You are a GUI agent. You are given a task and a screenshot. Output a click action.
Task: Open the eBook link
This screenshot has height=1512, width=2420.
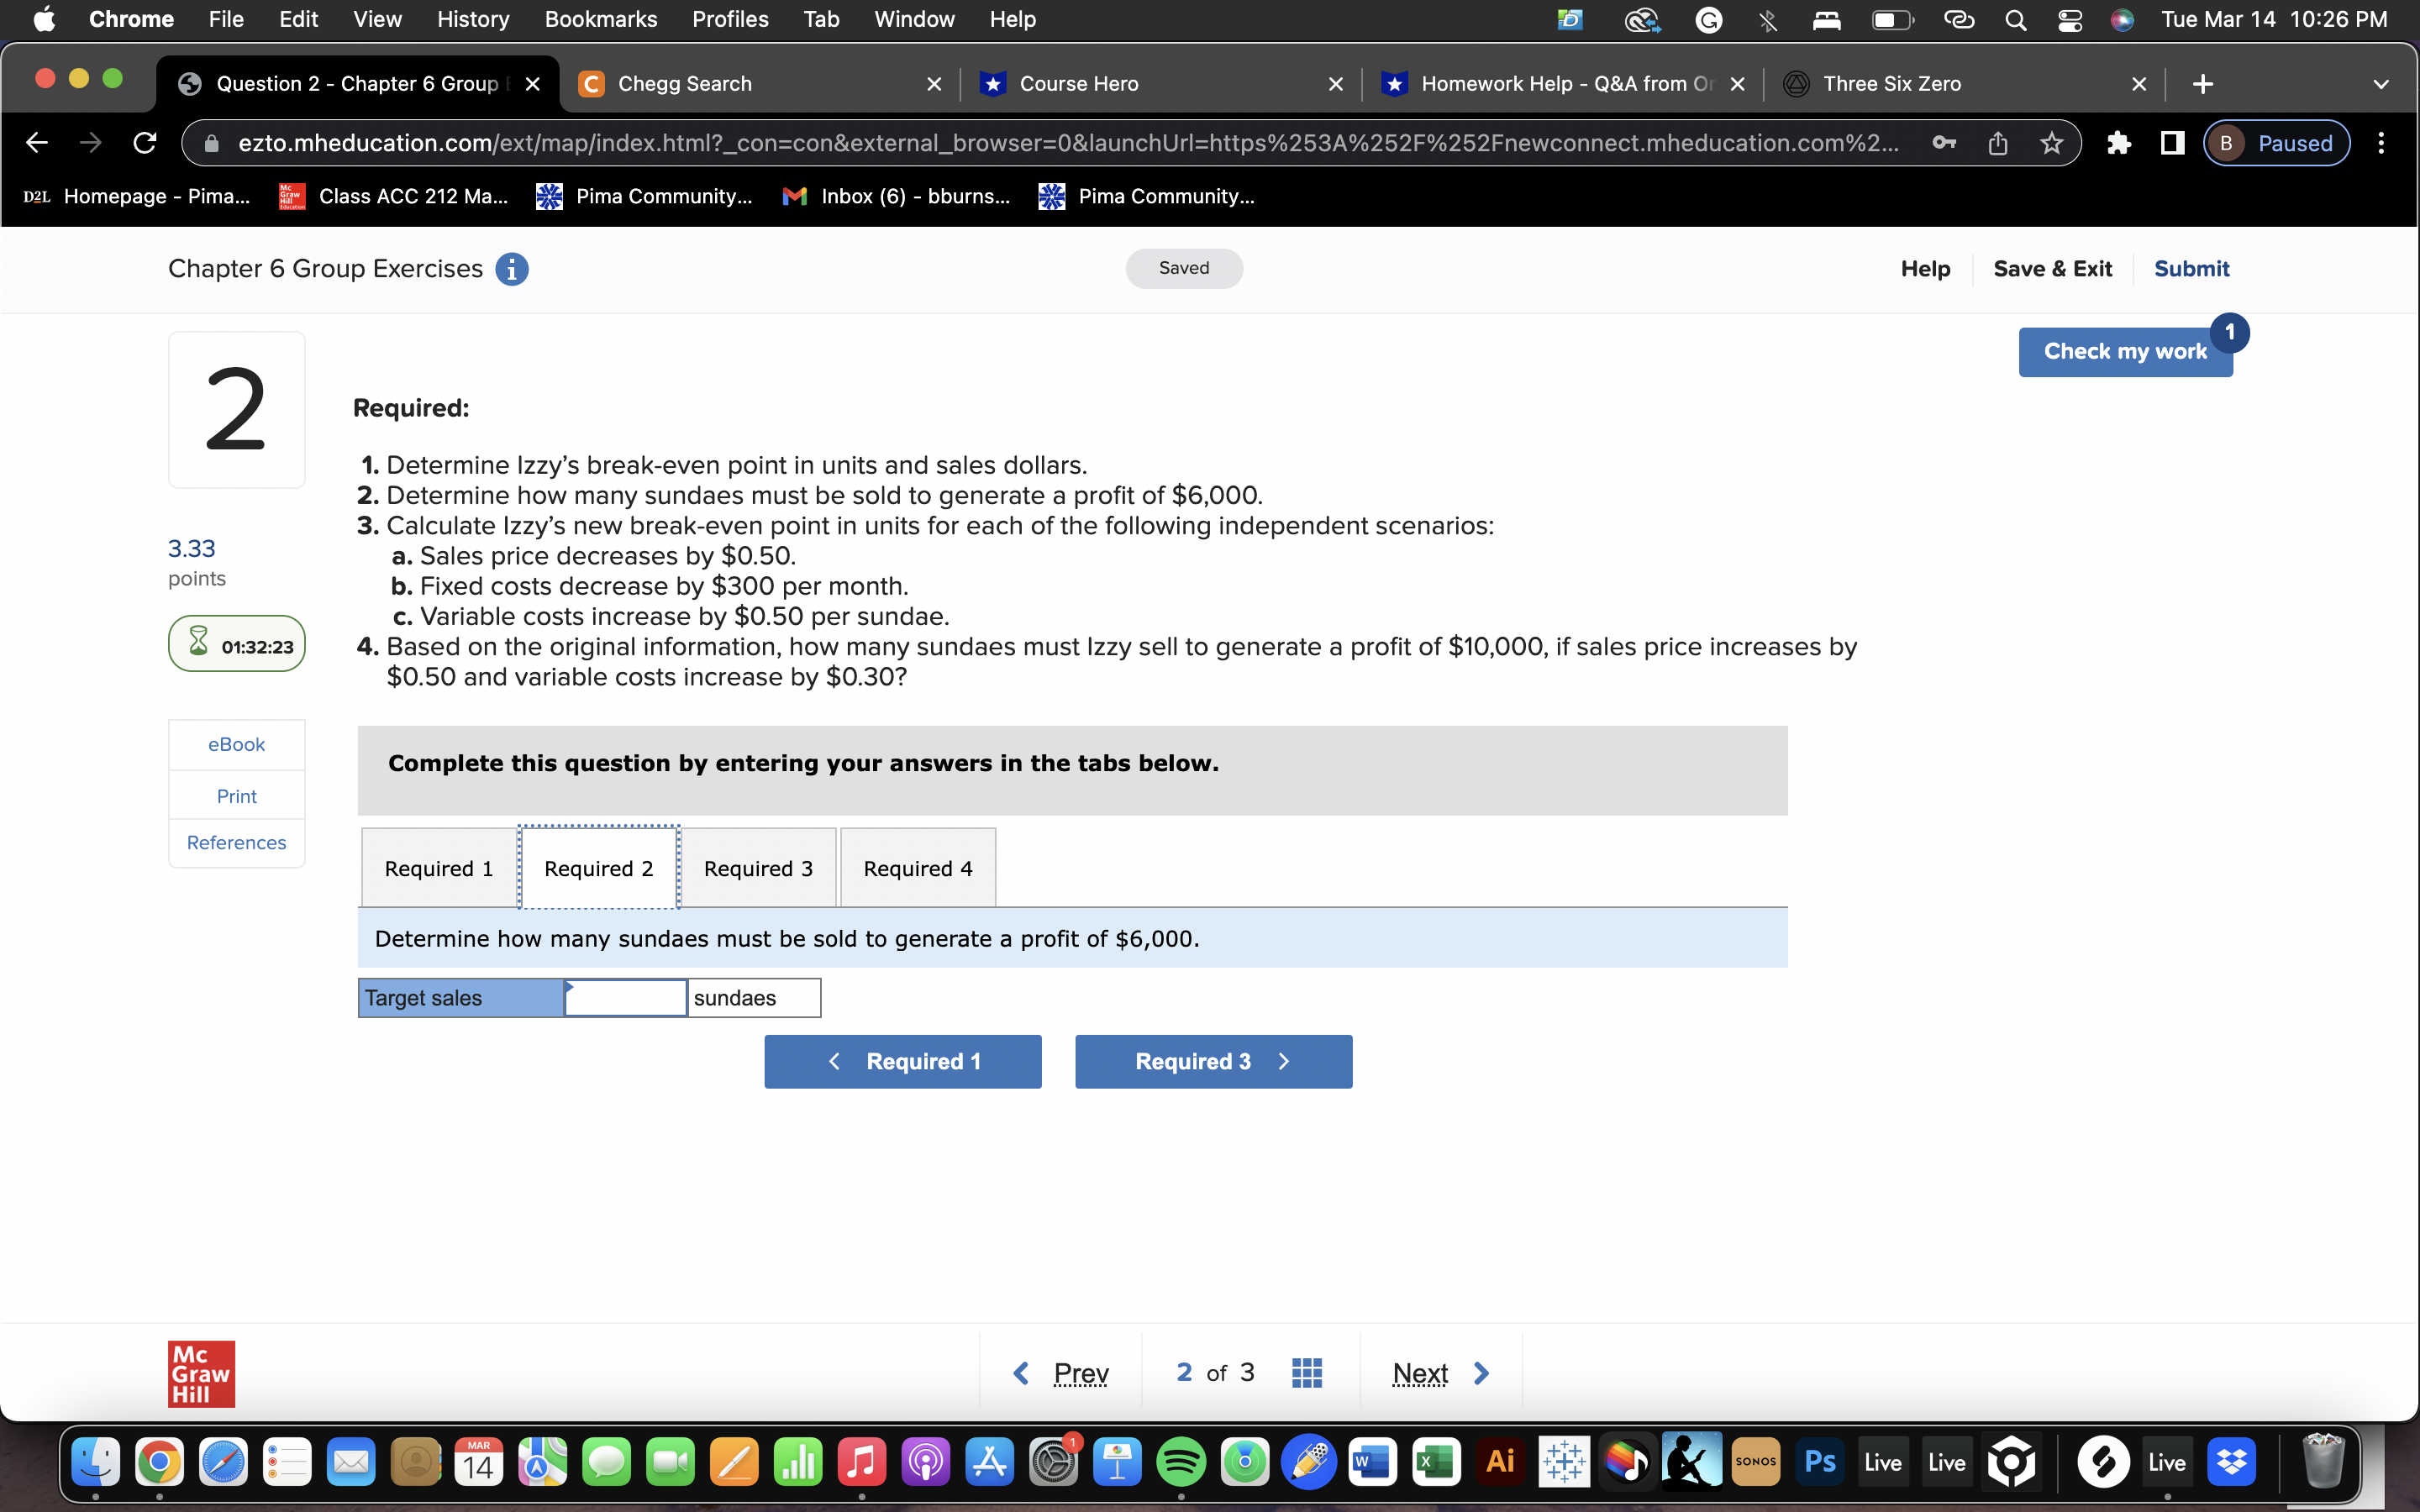point(236,744)
